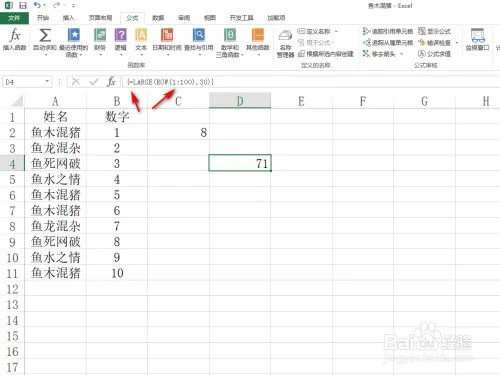The height and width of the screenshot is (375, 500).
Task: Open the Watch Window (监视窗口)
Action: [478, 39]
